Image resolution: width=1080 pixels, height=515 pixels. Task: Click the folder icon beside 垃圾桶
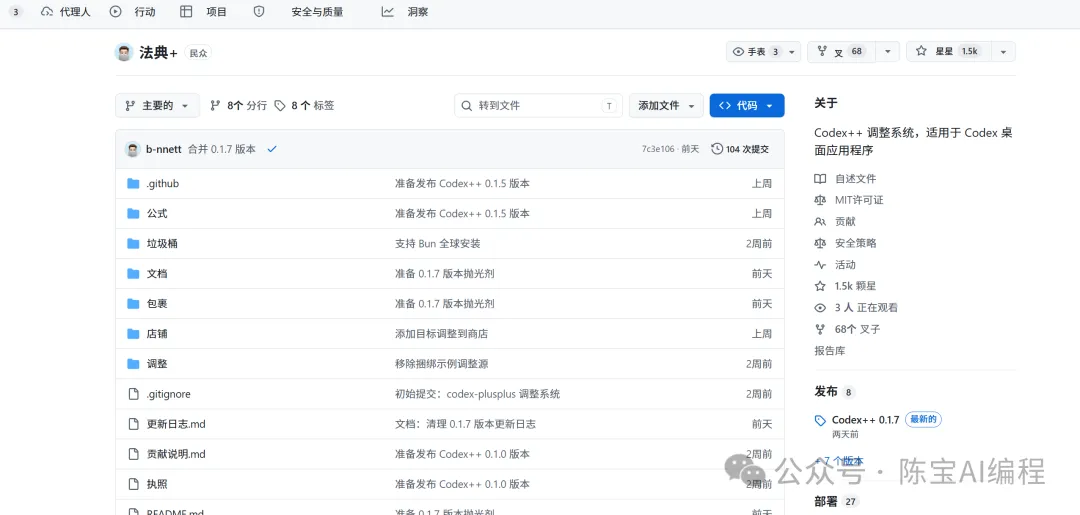(x=134, y=244)
